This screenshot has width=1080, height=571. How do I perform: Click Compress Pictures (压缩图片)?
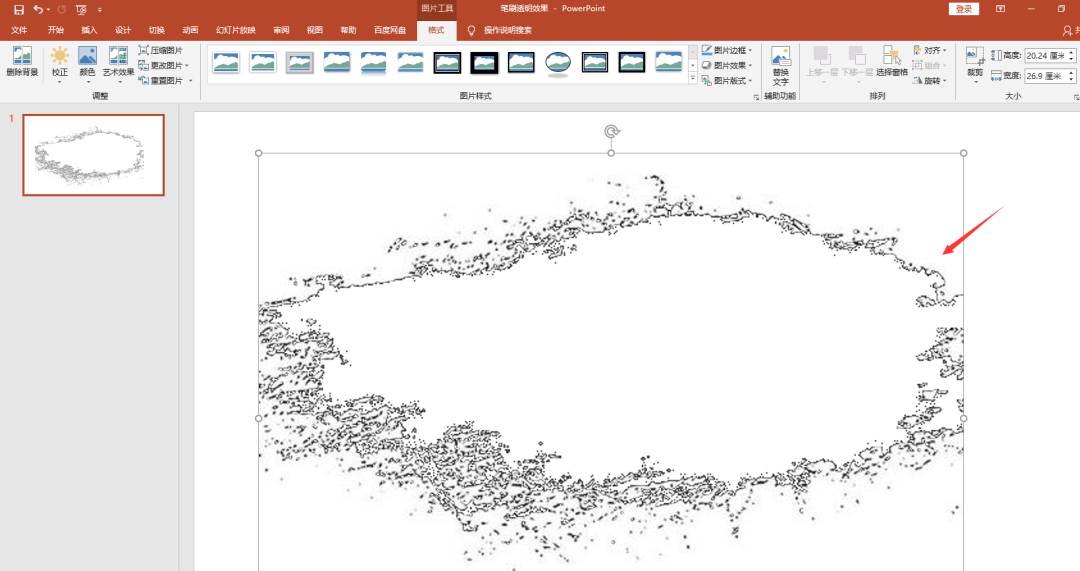[x=160, y=50]
